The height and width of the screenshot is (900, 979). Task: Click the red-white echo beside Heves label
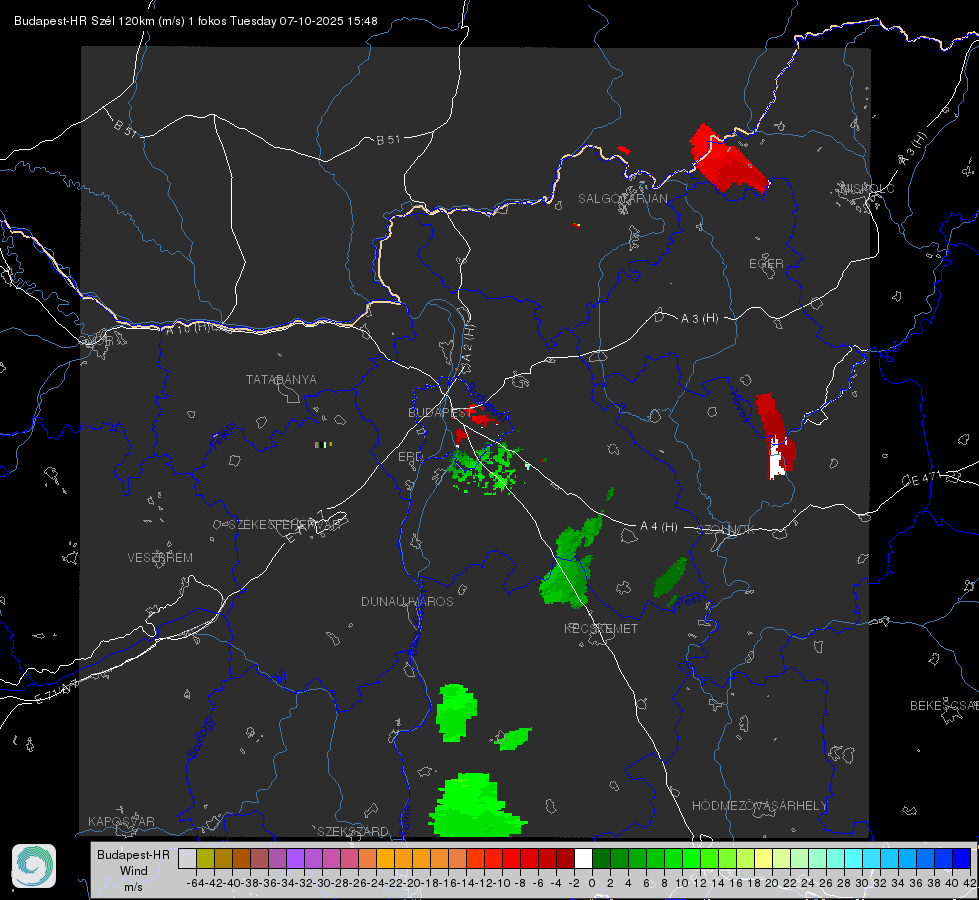coord(775,436)
